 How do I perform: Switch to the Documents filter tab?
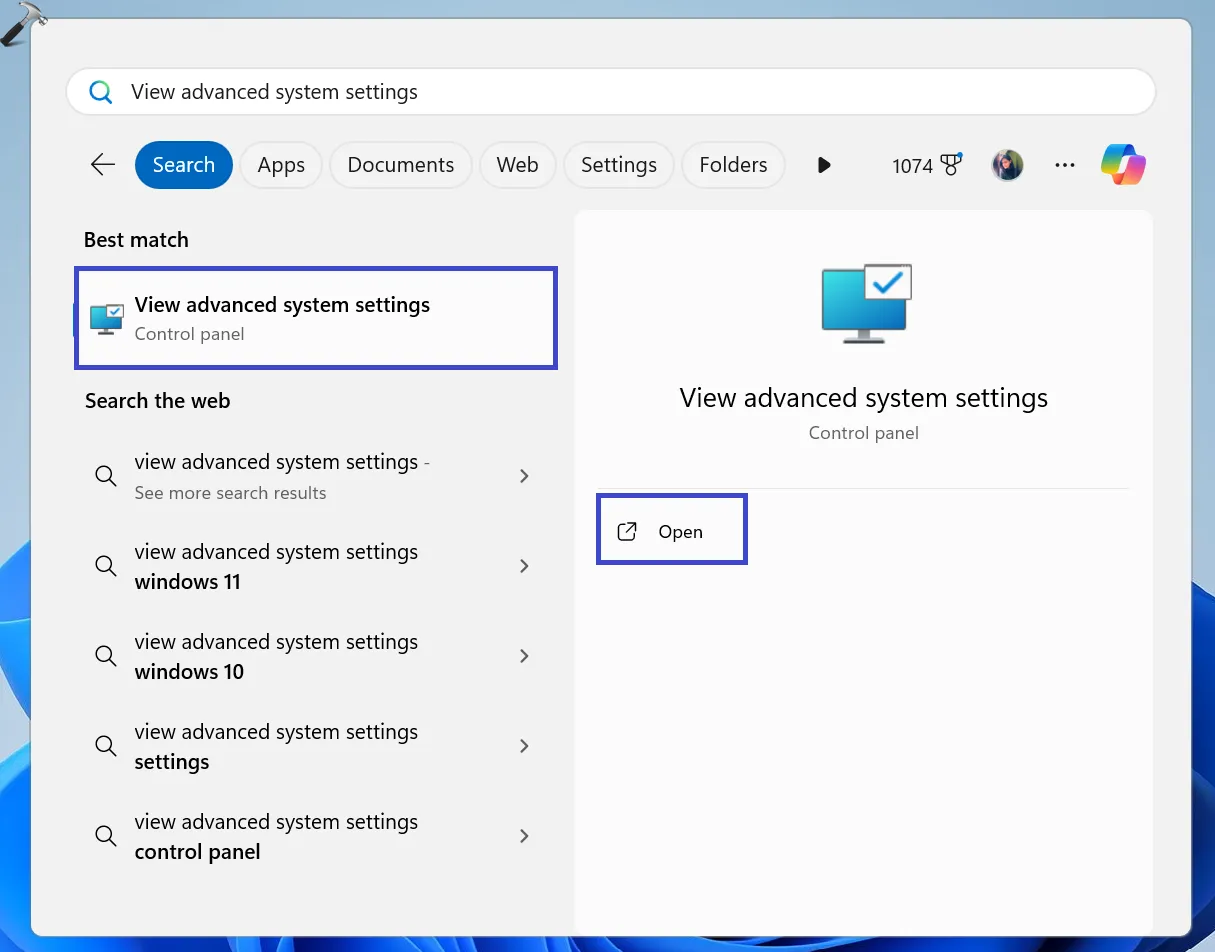click(x=400, y=165)
